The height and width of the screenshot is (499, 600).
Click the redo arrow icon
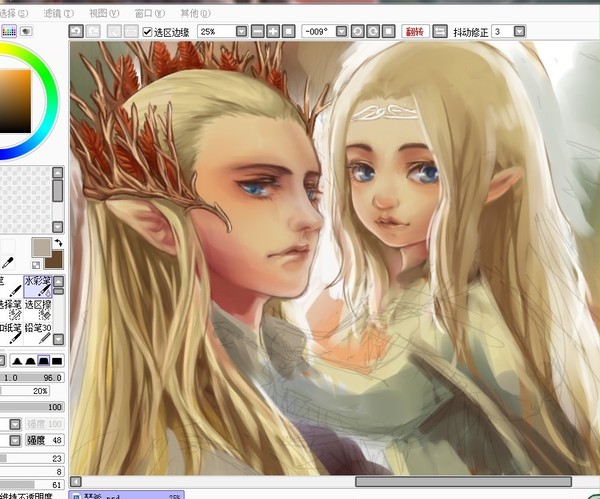pyautogui.click(x=93, y=31)
